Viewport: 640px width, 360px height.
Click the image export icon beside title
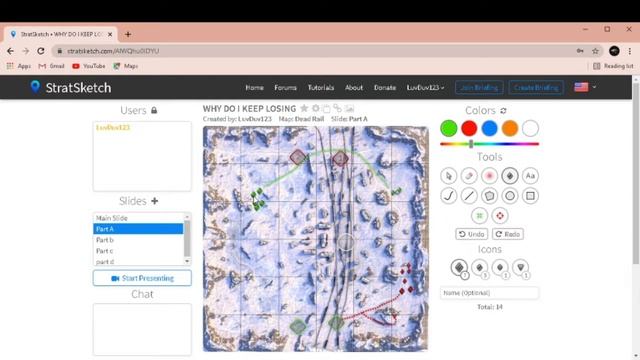349,109
